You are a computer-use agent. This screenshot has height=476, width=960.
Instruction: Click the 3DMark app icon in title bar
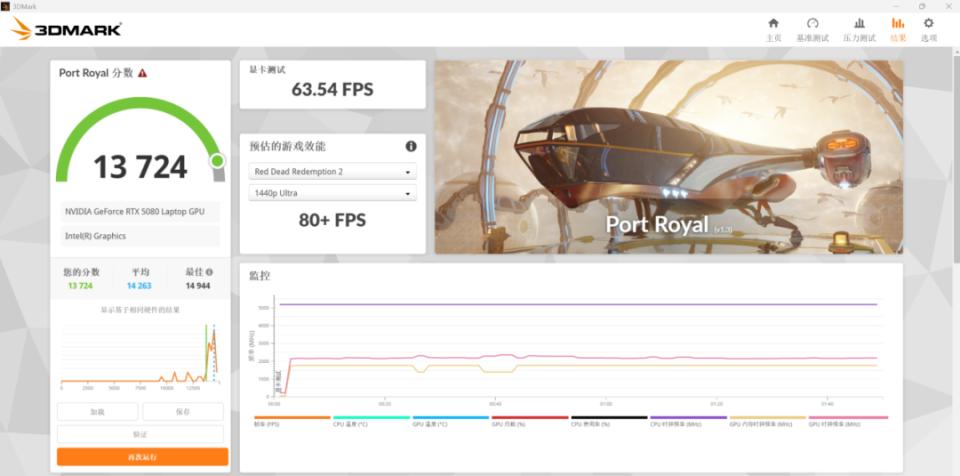click(6, 6)
